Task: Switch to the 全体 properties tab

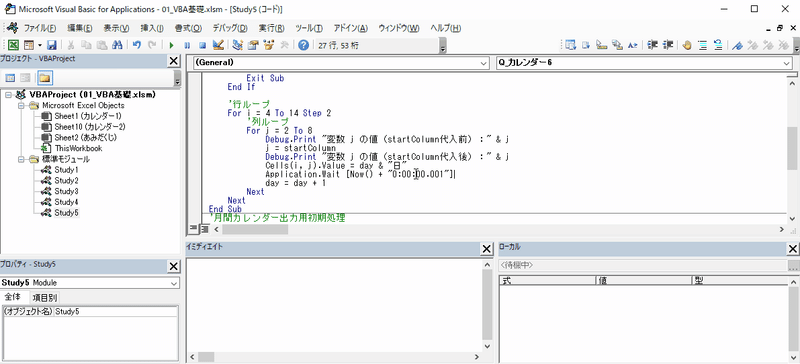Action: tap(13, 297)
